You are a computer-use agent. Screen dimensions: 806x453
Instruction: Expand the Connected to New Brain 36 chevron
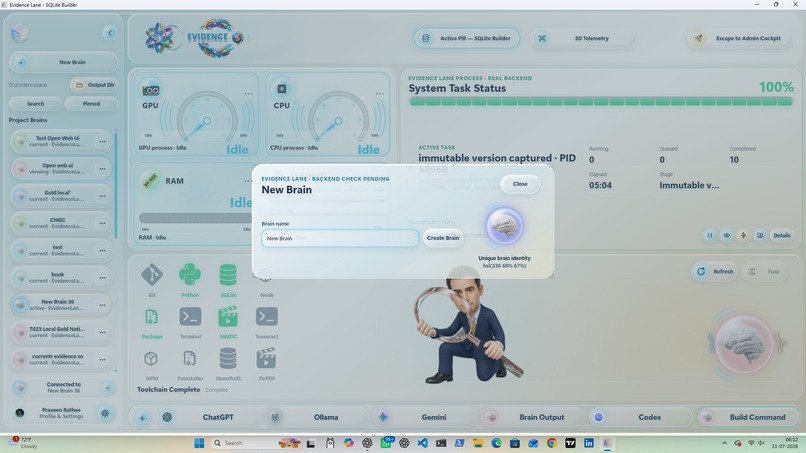pyautogui.click(x=107, y=388)
